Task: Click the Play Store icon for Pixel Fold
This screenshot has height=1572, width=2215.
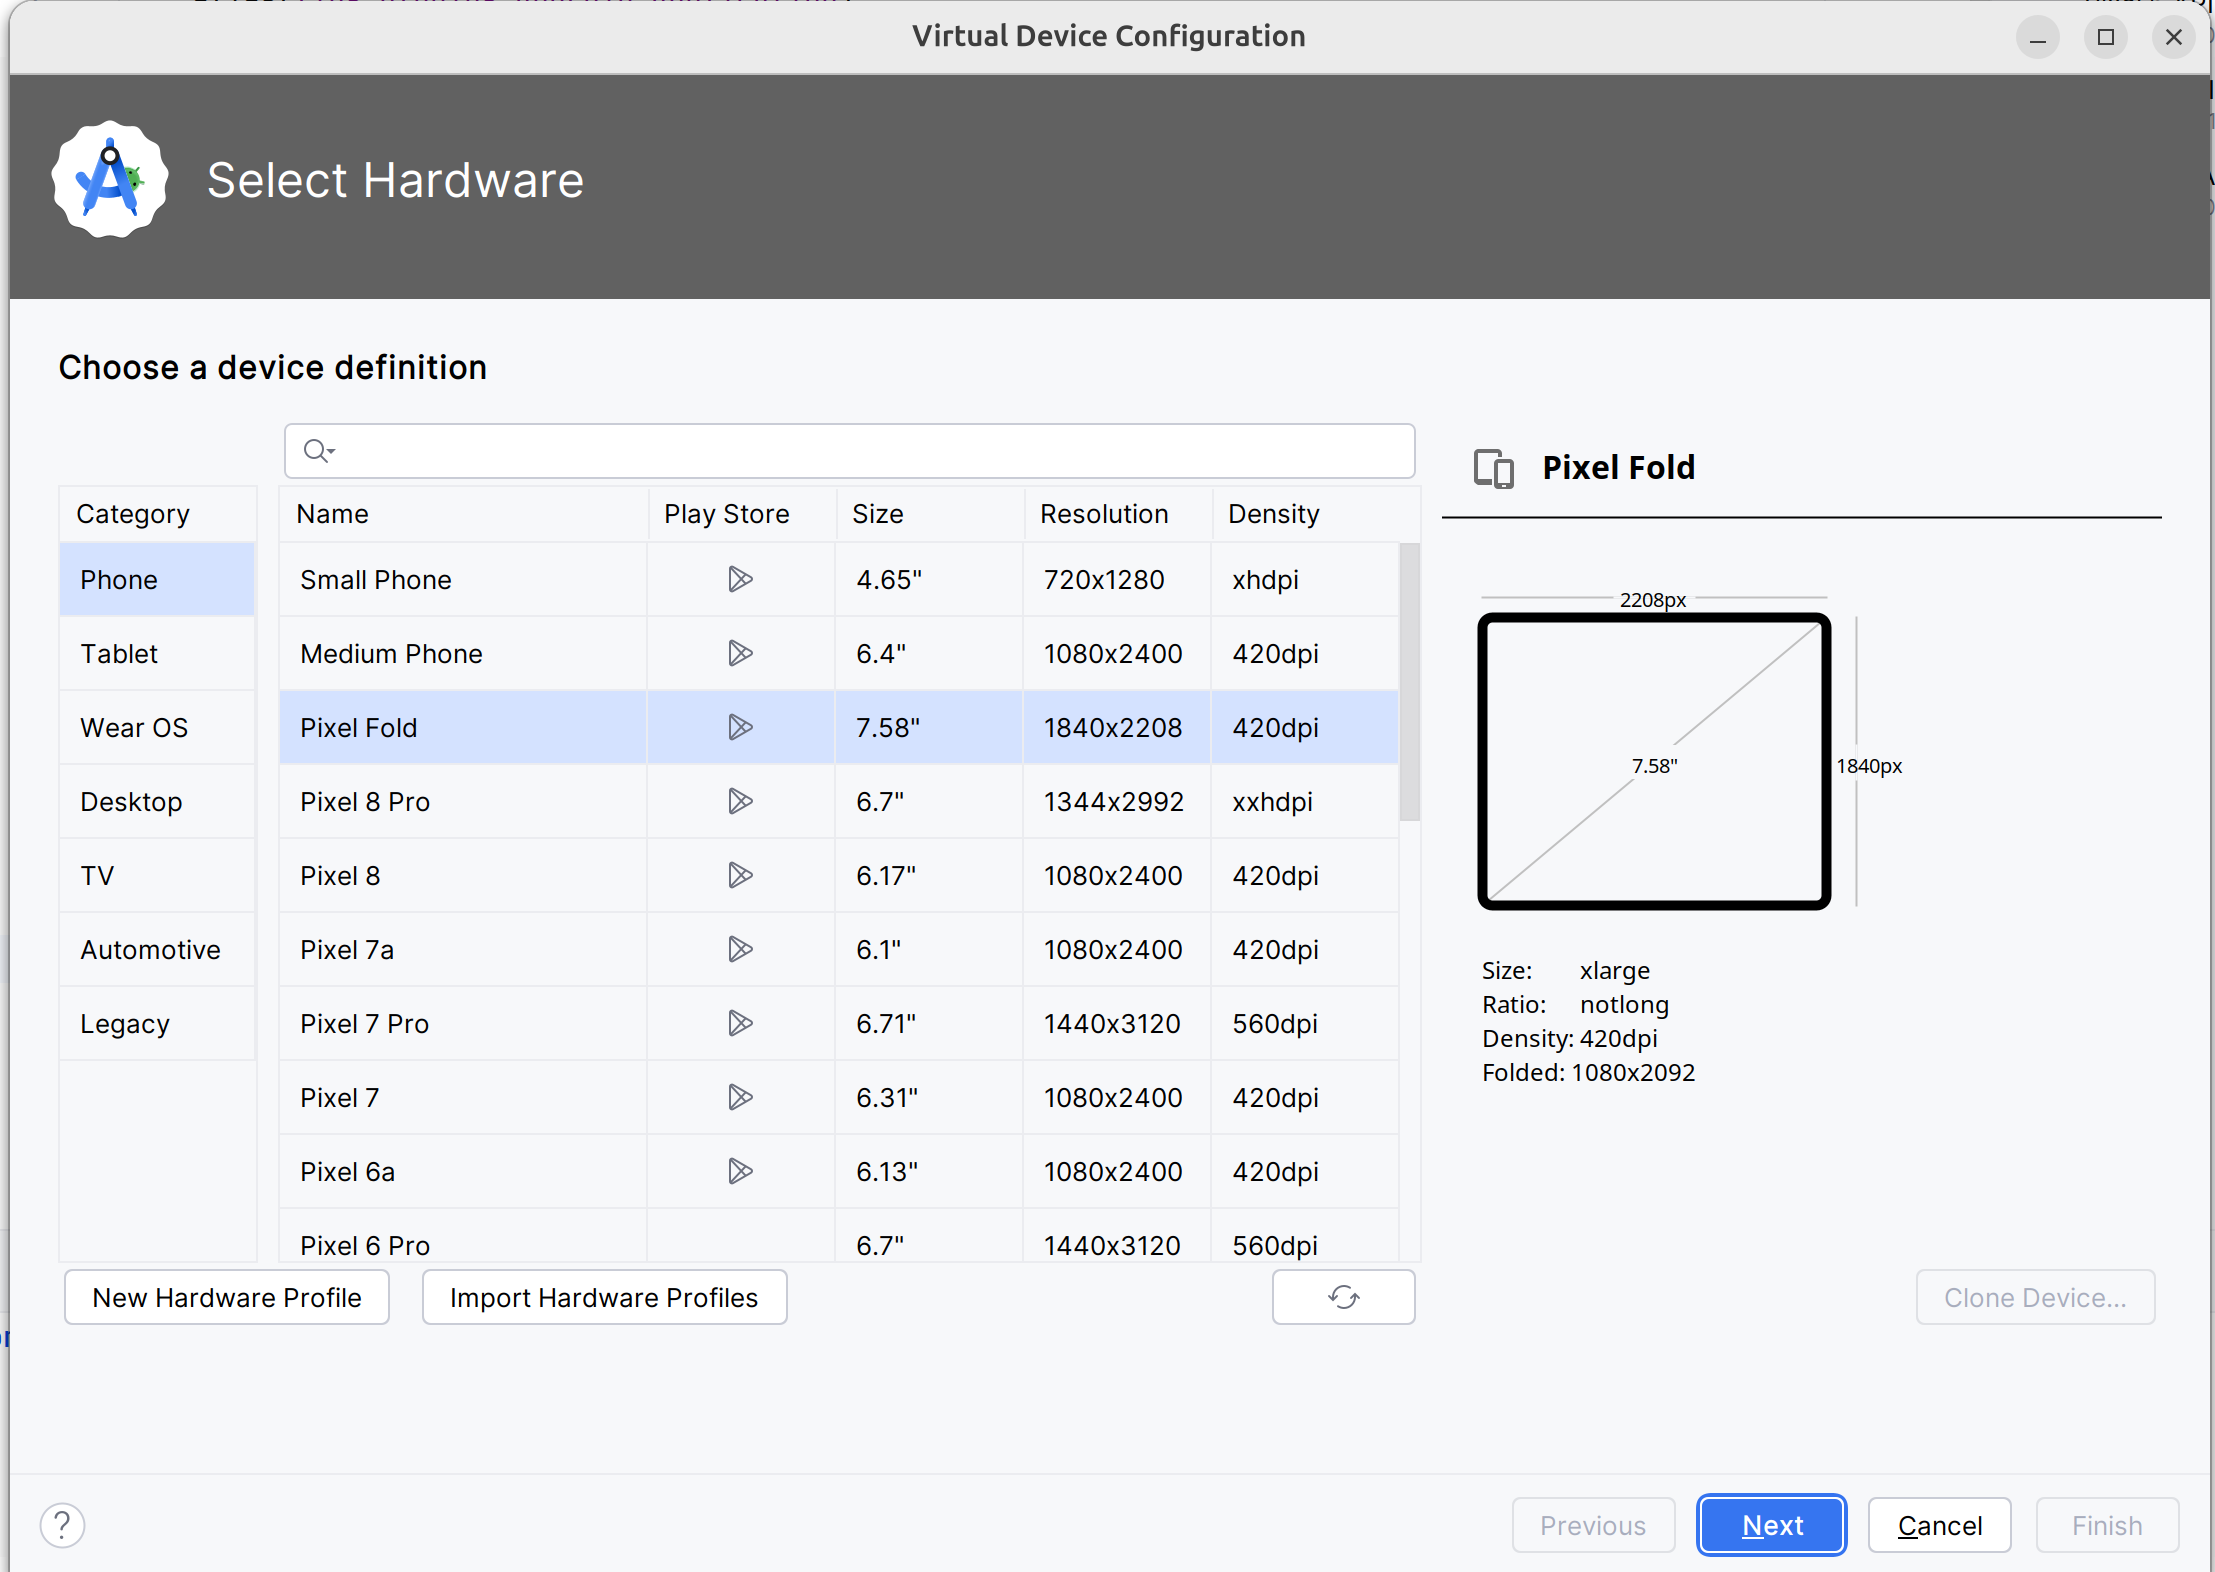Action: point(738,726)
